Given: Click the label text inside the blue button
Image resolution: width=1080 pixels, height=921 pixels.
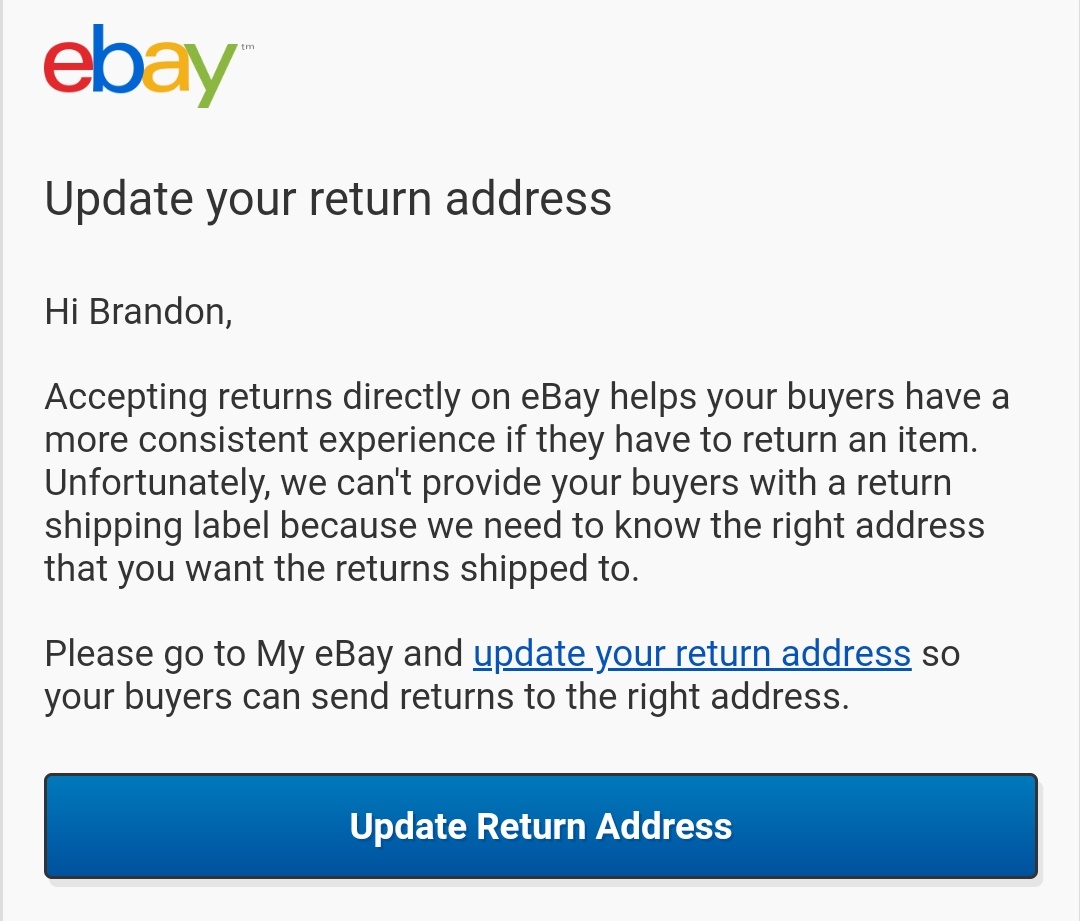Looking at the screenshot, I should pos(540,827).
